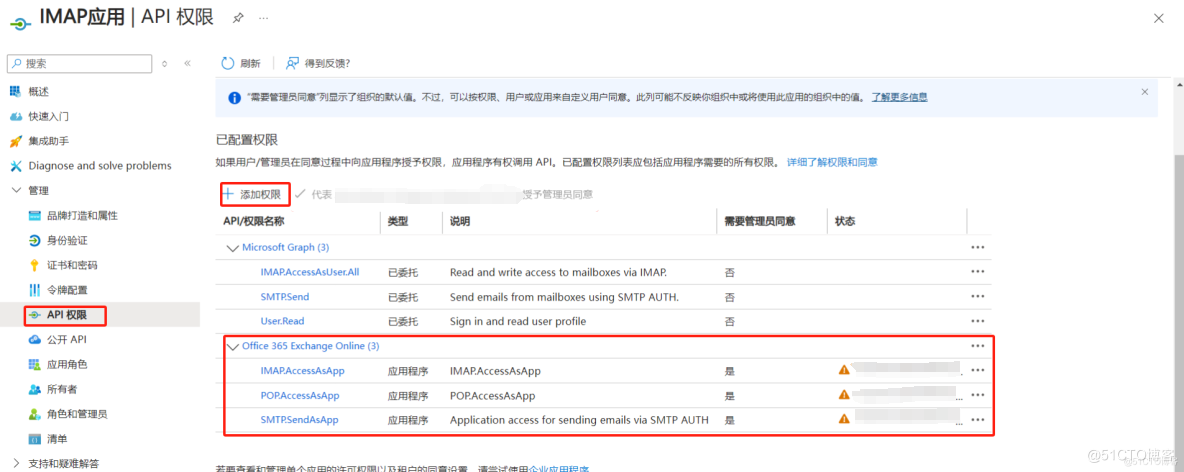Click the info icon in the blue banner
Screen dimensions: 1184x472
(x=234, y=97)
